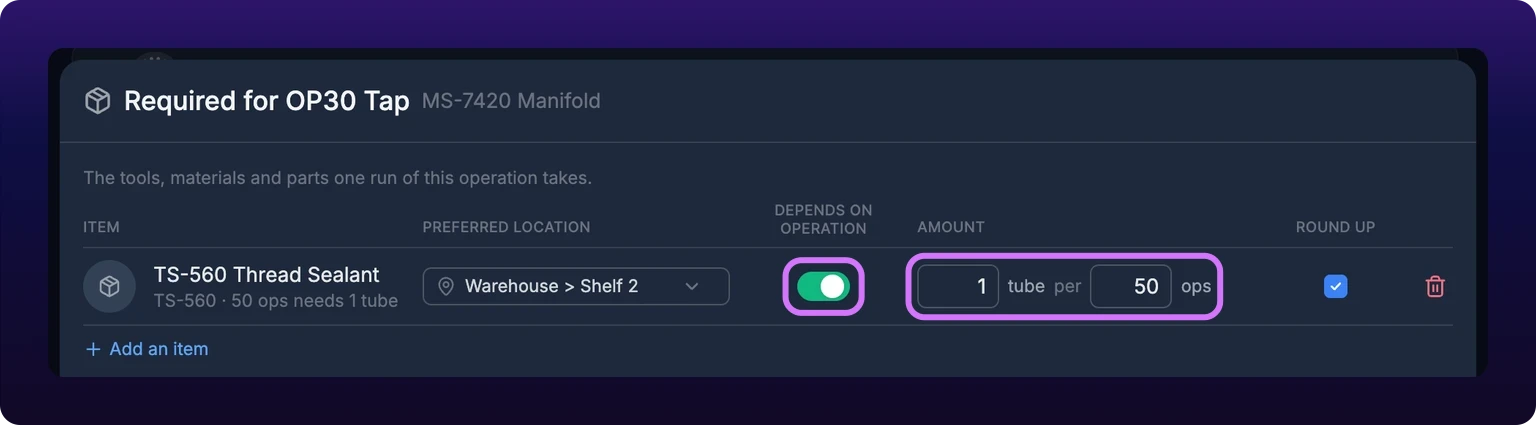Viewport: 1536px width, 425px height.
Task: Click the DEPENDS ON OPERATION column header
Action: [x=823, y=219]
